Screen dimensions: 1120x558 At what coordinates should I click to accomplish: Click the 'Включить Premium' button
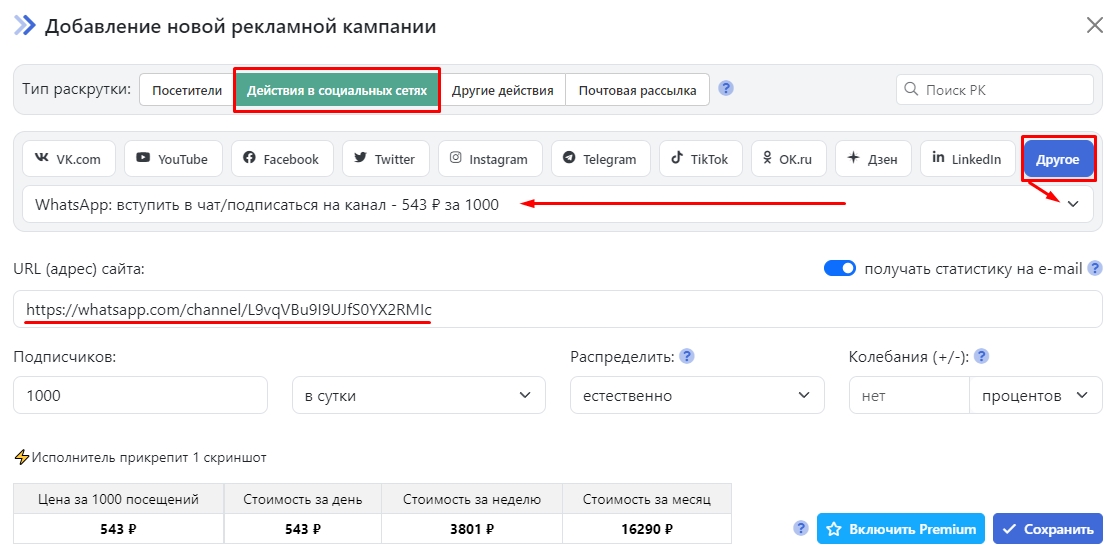pos(900,529)
